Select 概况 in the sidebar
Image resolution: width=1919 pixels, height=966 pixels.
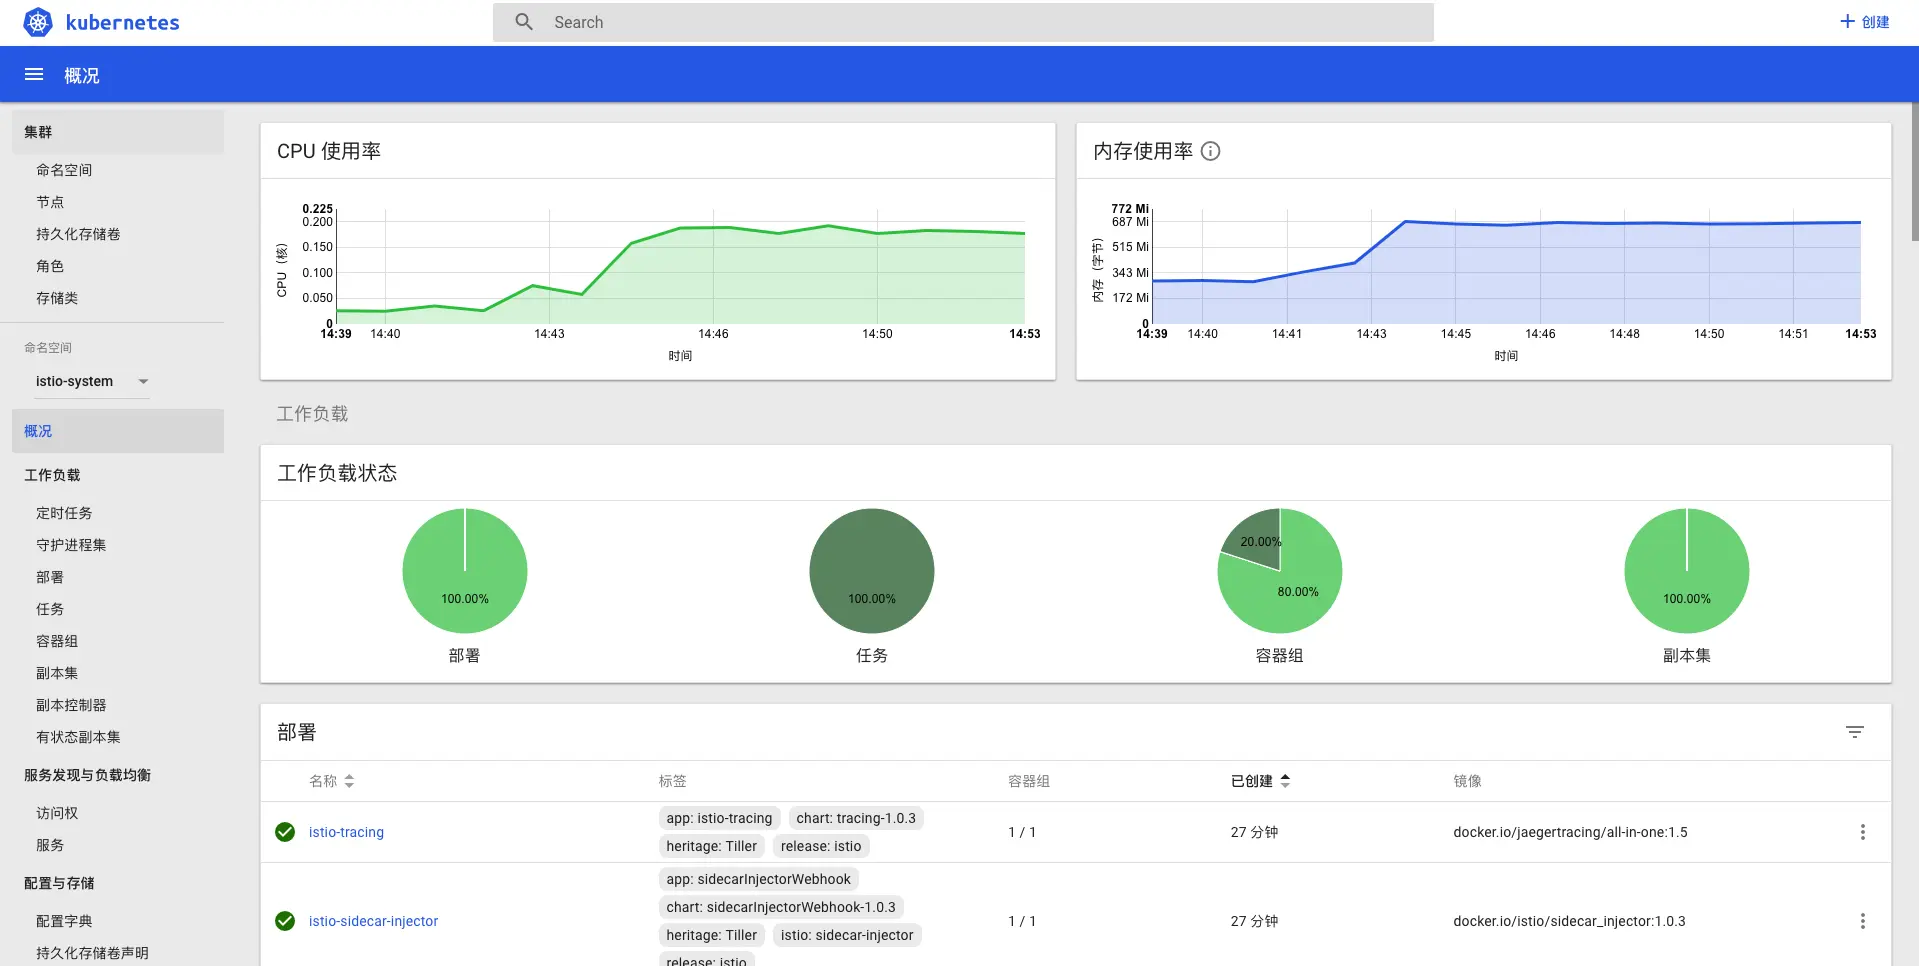coord(118,431)
